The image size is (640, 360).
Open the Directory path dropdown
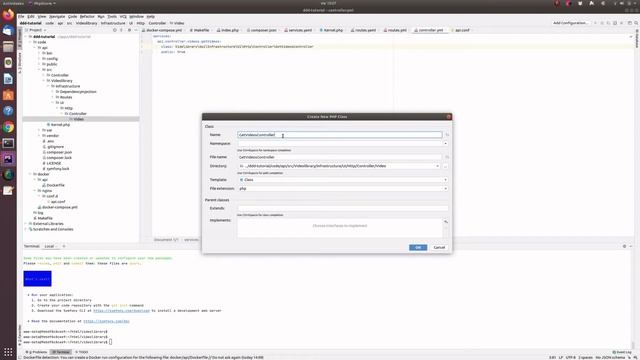pos(438,166)
